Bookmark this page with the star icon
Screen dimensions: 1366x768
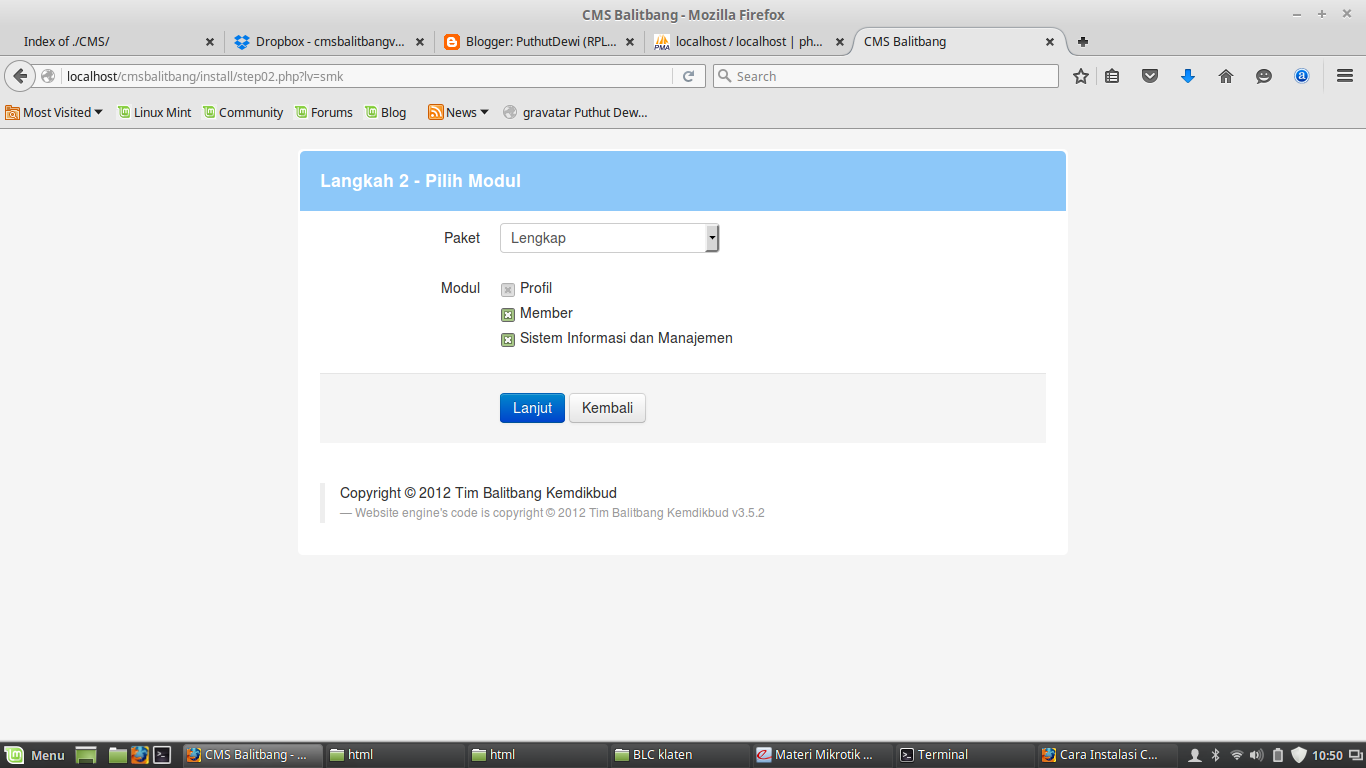(x=1080, y=75)
